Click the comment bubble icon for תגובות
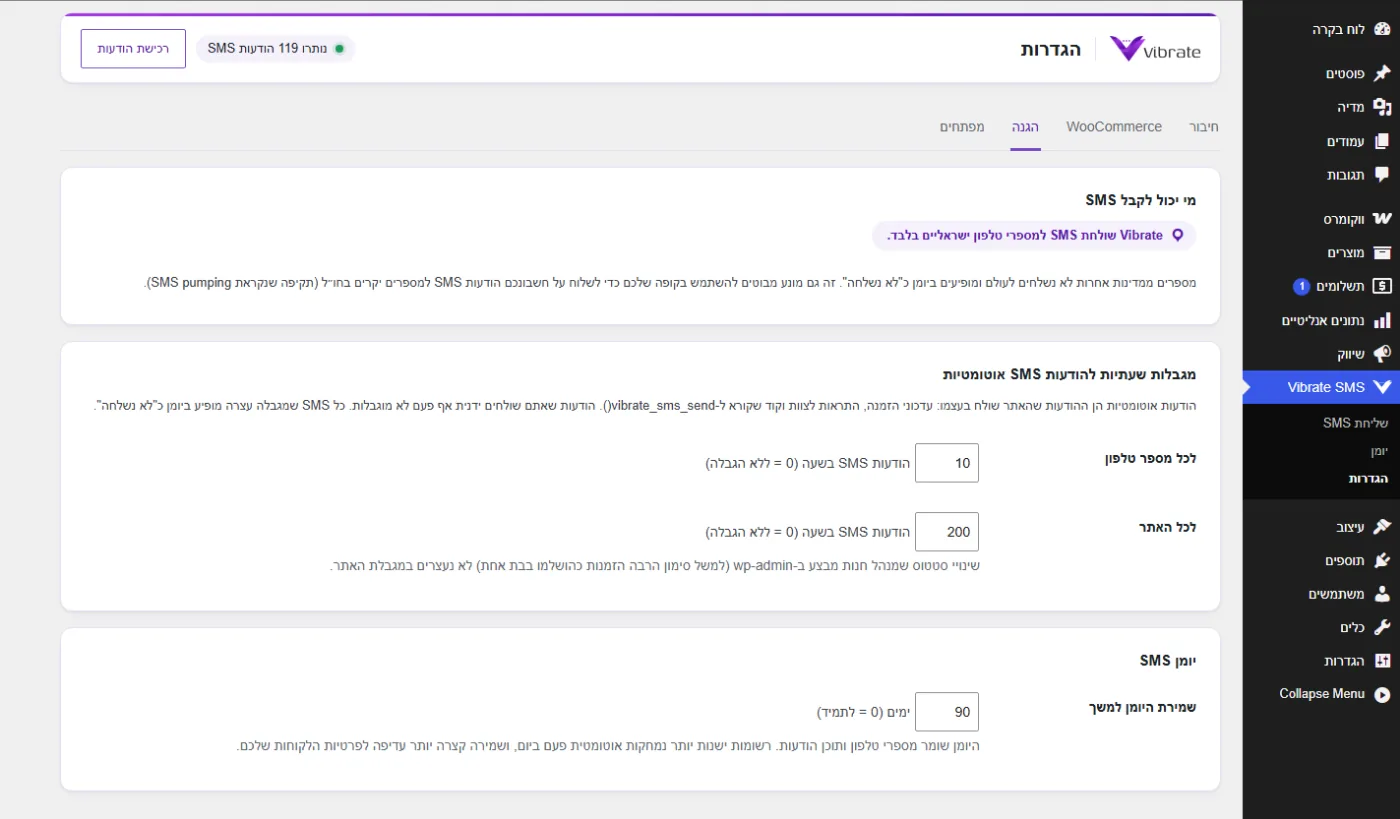This screenshot has height=819, width=1400. [x=1382, y=175]
